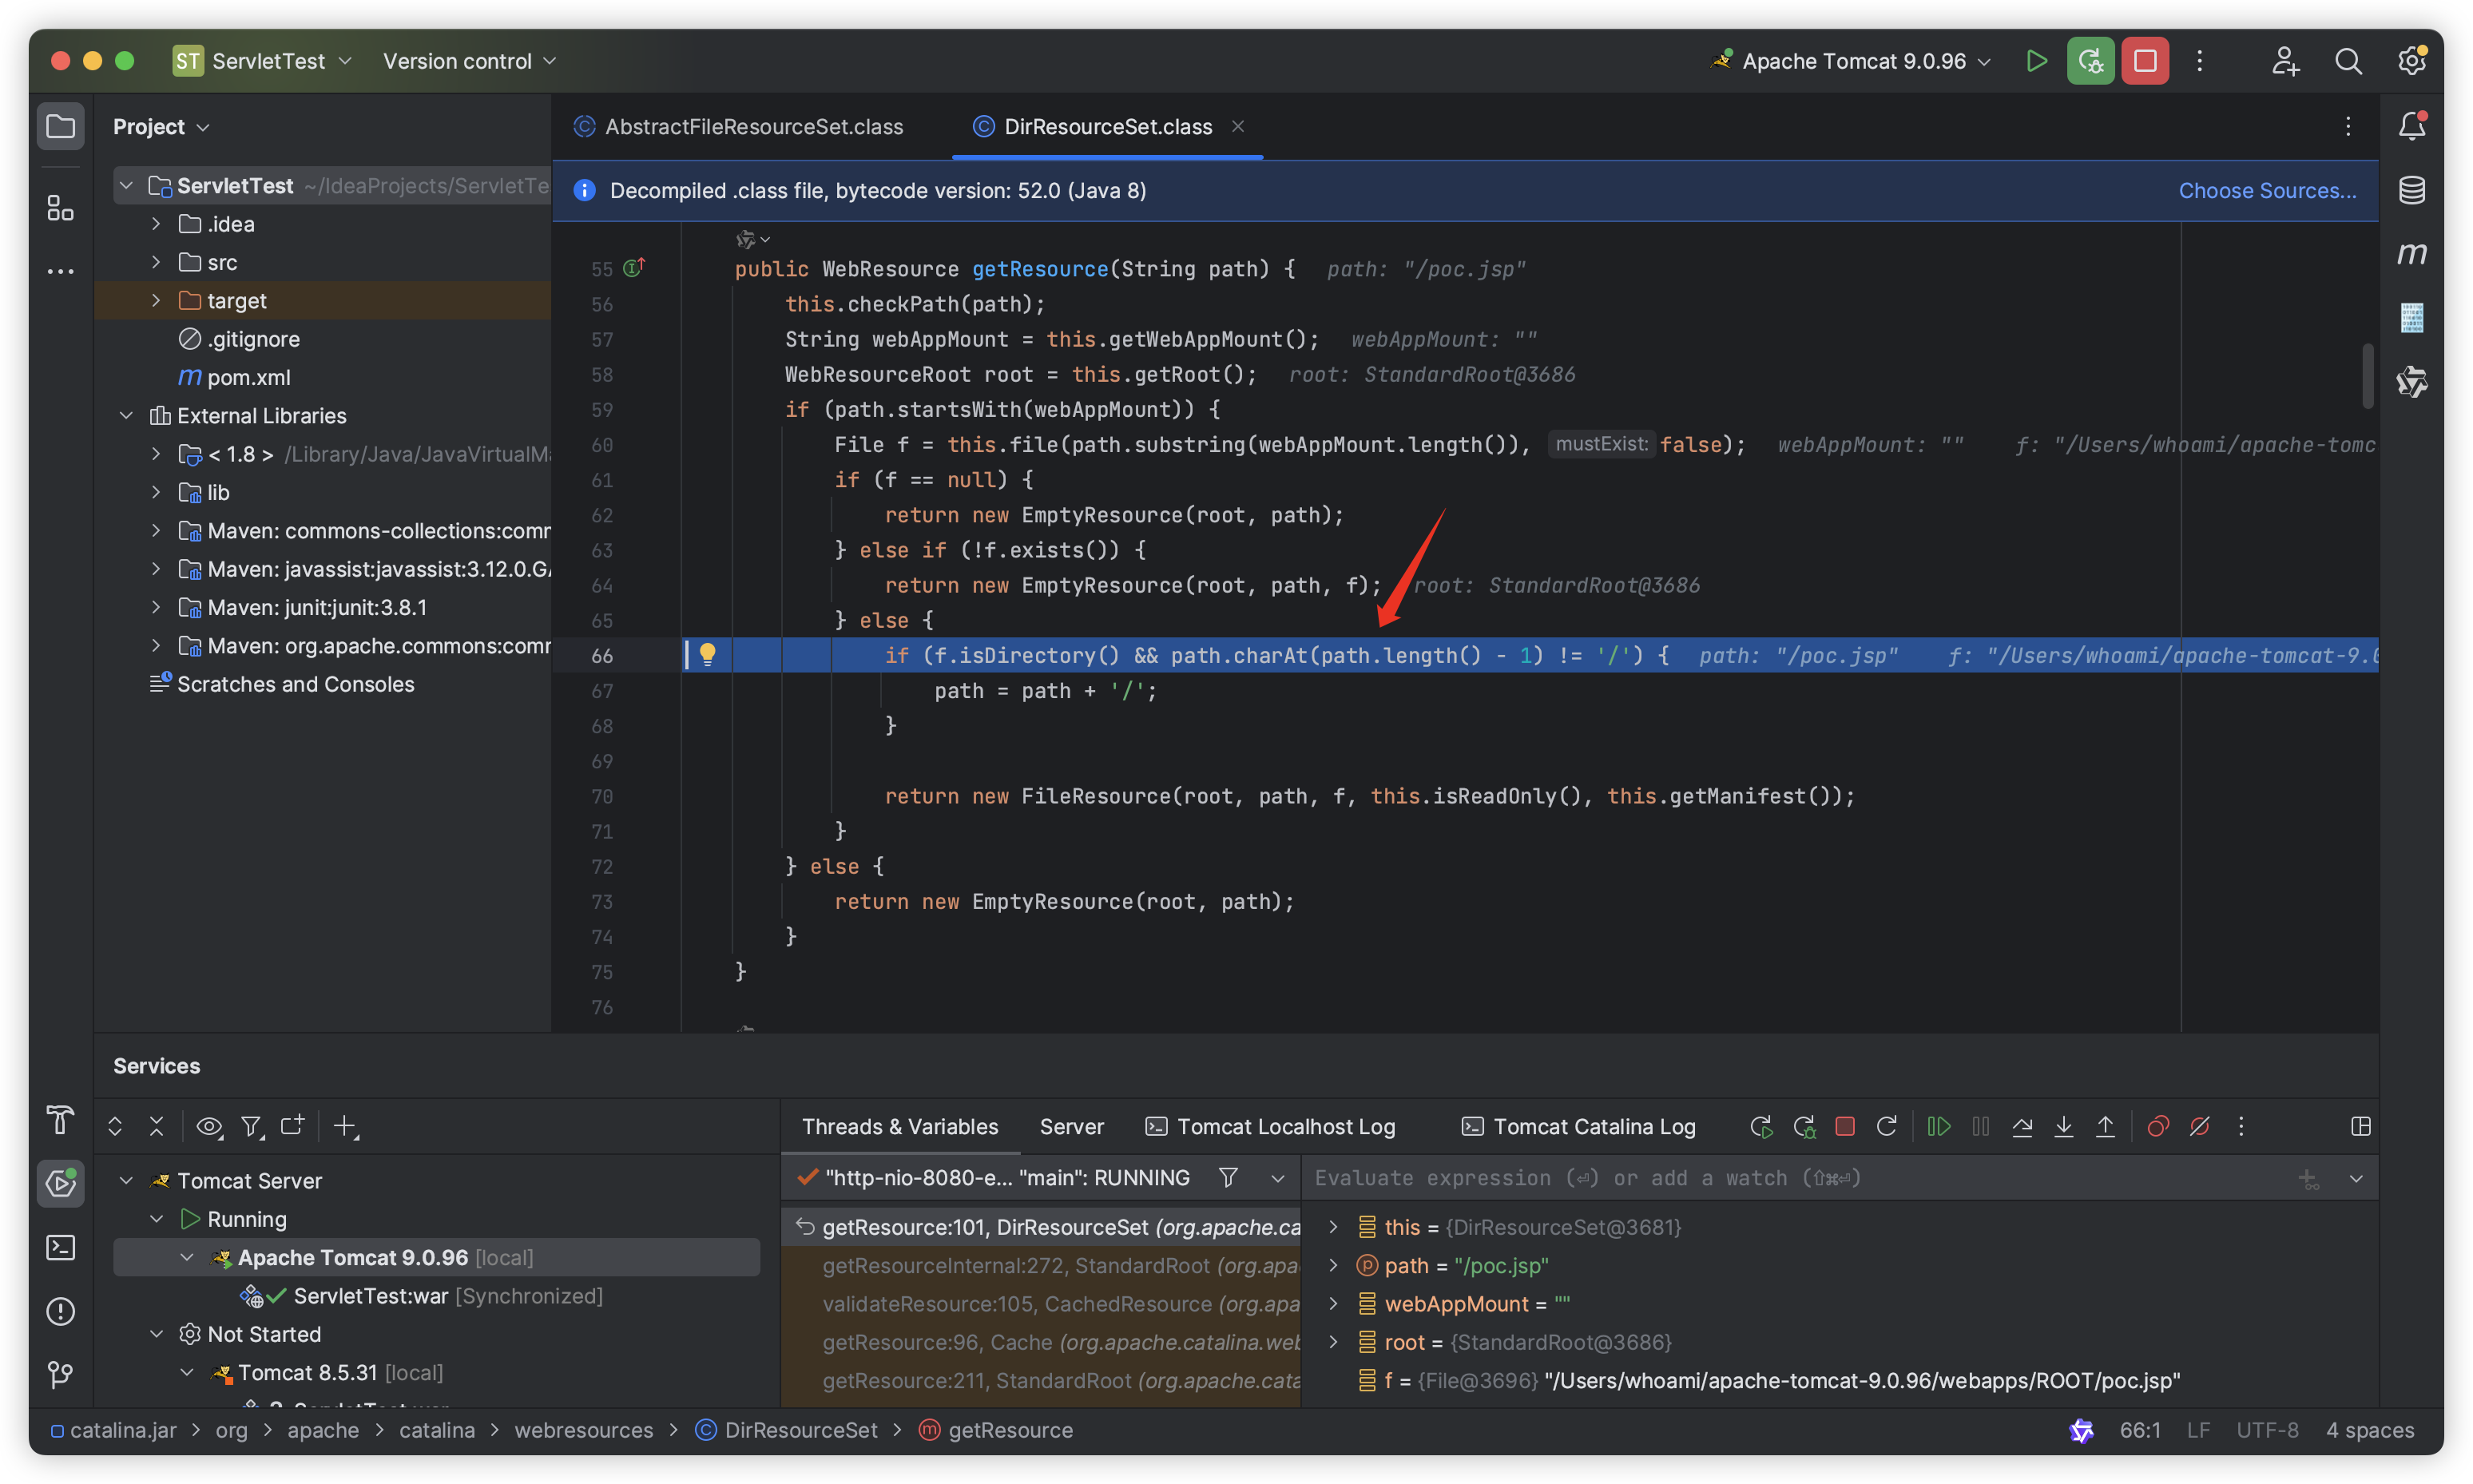Switch to AbstractFileResourceSet.class tab
The width and height of the screenshot is (2473, 1484).
click(739, 127)
